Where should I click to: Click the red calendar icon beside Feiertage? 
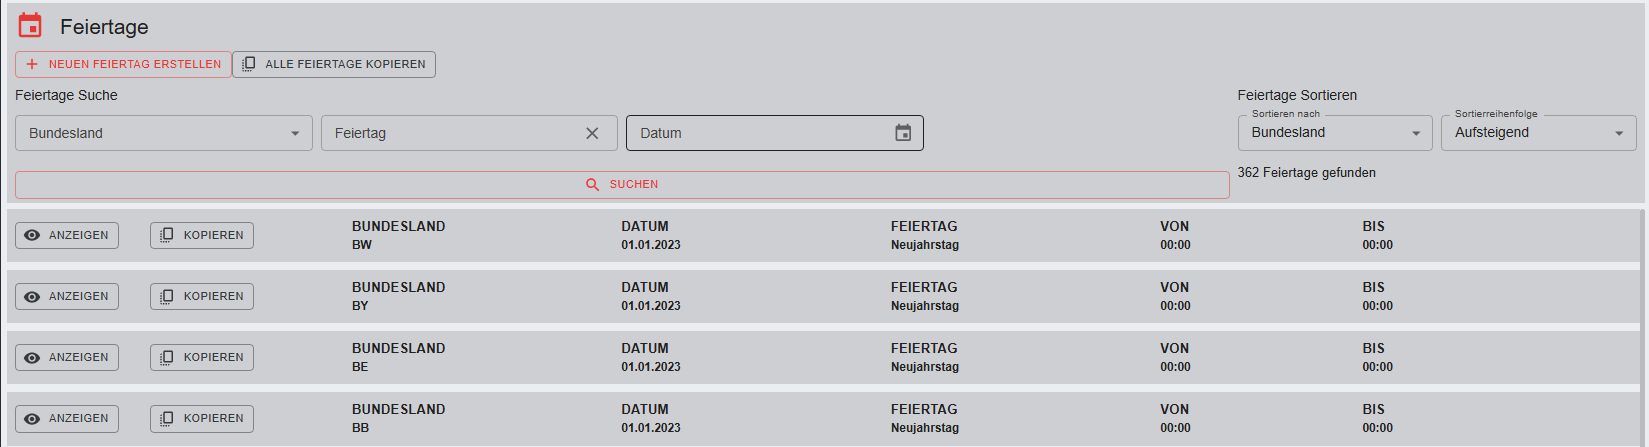(30, 26)
